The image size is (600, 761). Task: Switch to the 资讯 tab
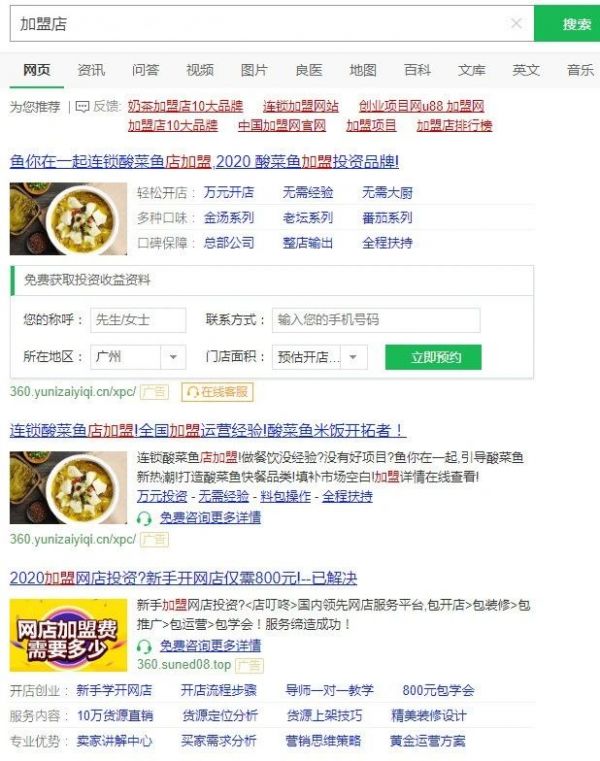coord(91,70)
